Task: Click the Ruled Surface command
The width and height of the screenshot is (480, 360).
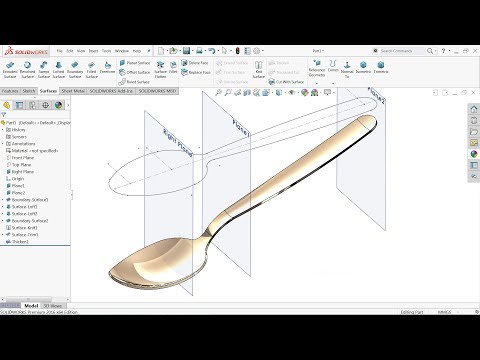Action: point(134,82)
